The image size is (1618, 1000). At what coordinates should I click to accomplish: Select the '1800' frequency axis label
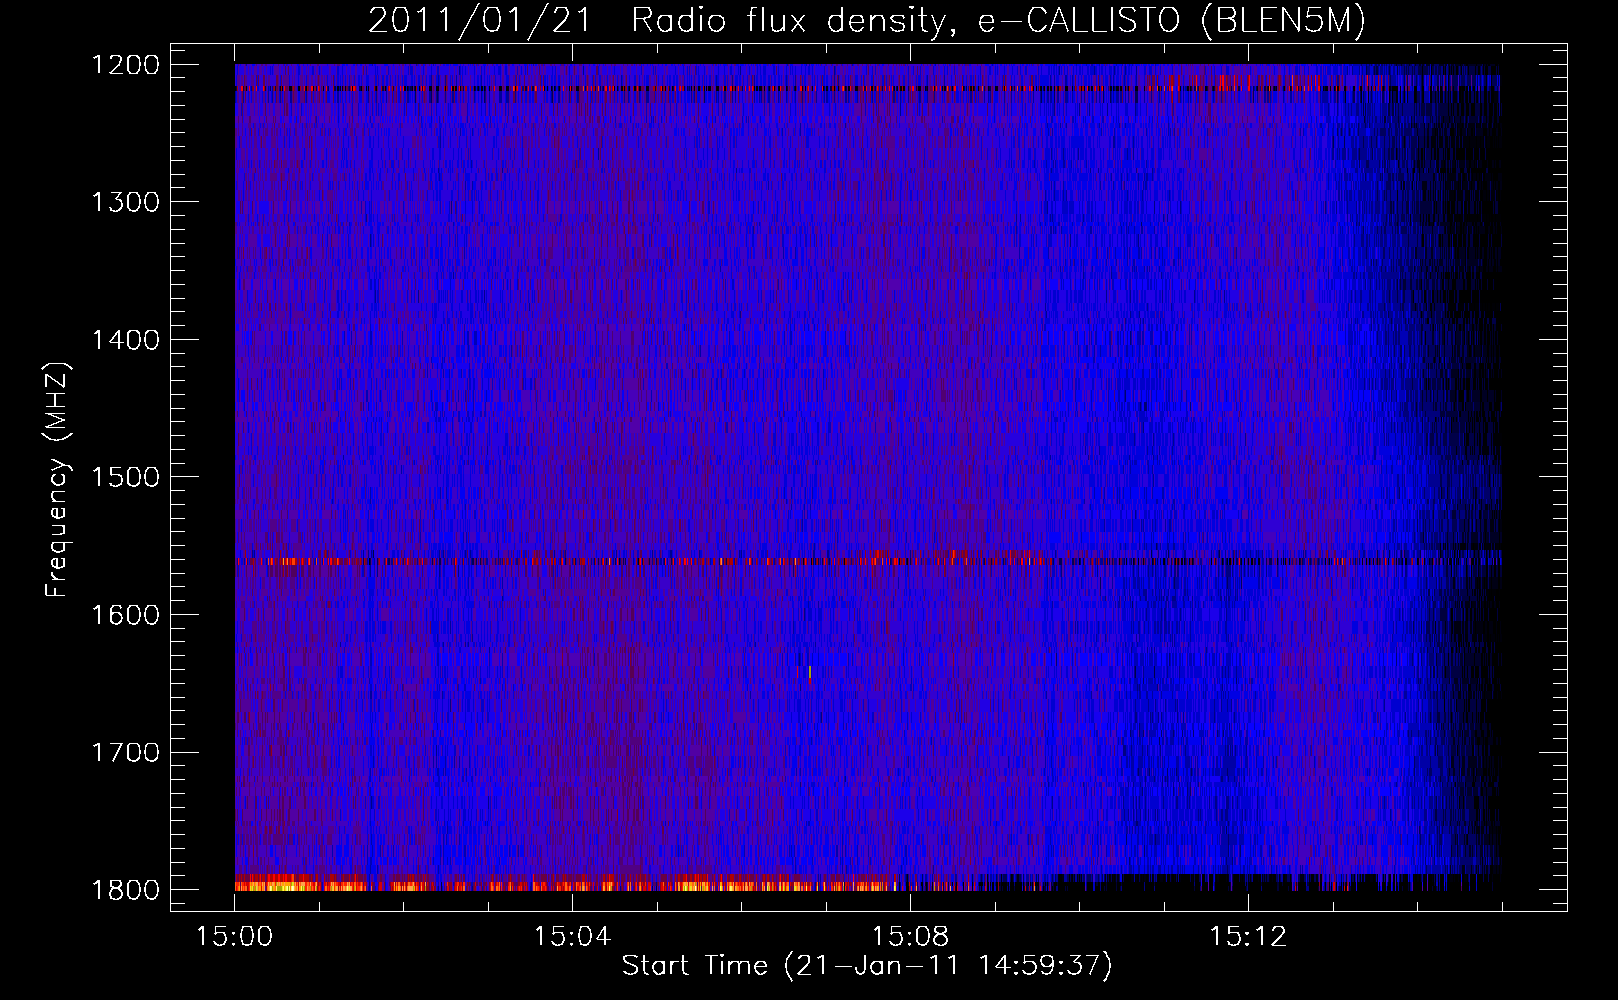point(125,890)
